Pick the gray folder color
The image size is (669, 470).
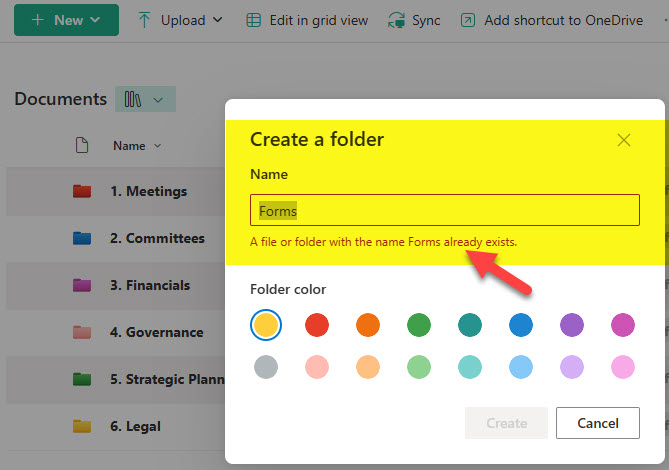266,367
